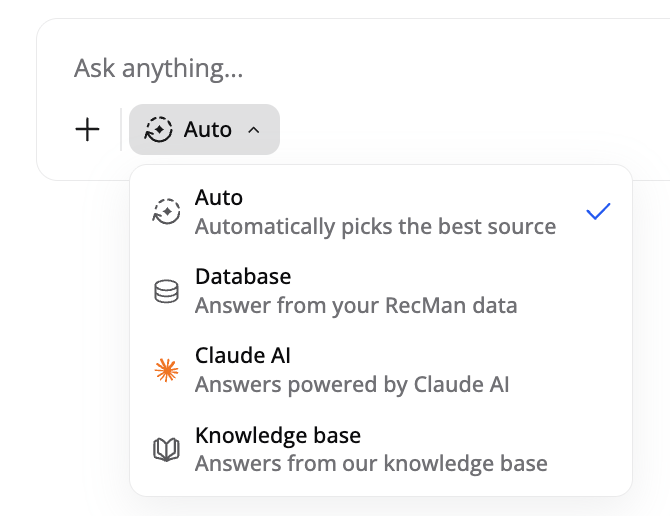670x516 pixels.
Task: Click the Auto label on the selector button
Action: (x=208, y=129)
